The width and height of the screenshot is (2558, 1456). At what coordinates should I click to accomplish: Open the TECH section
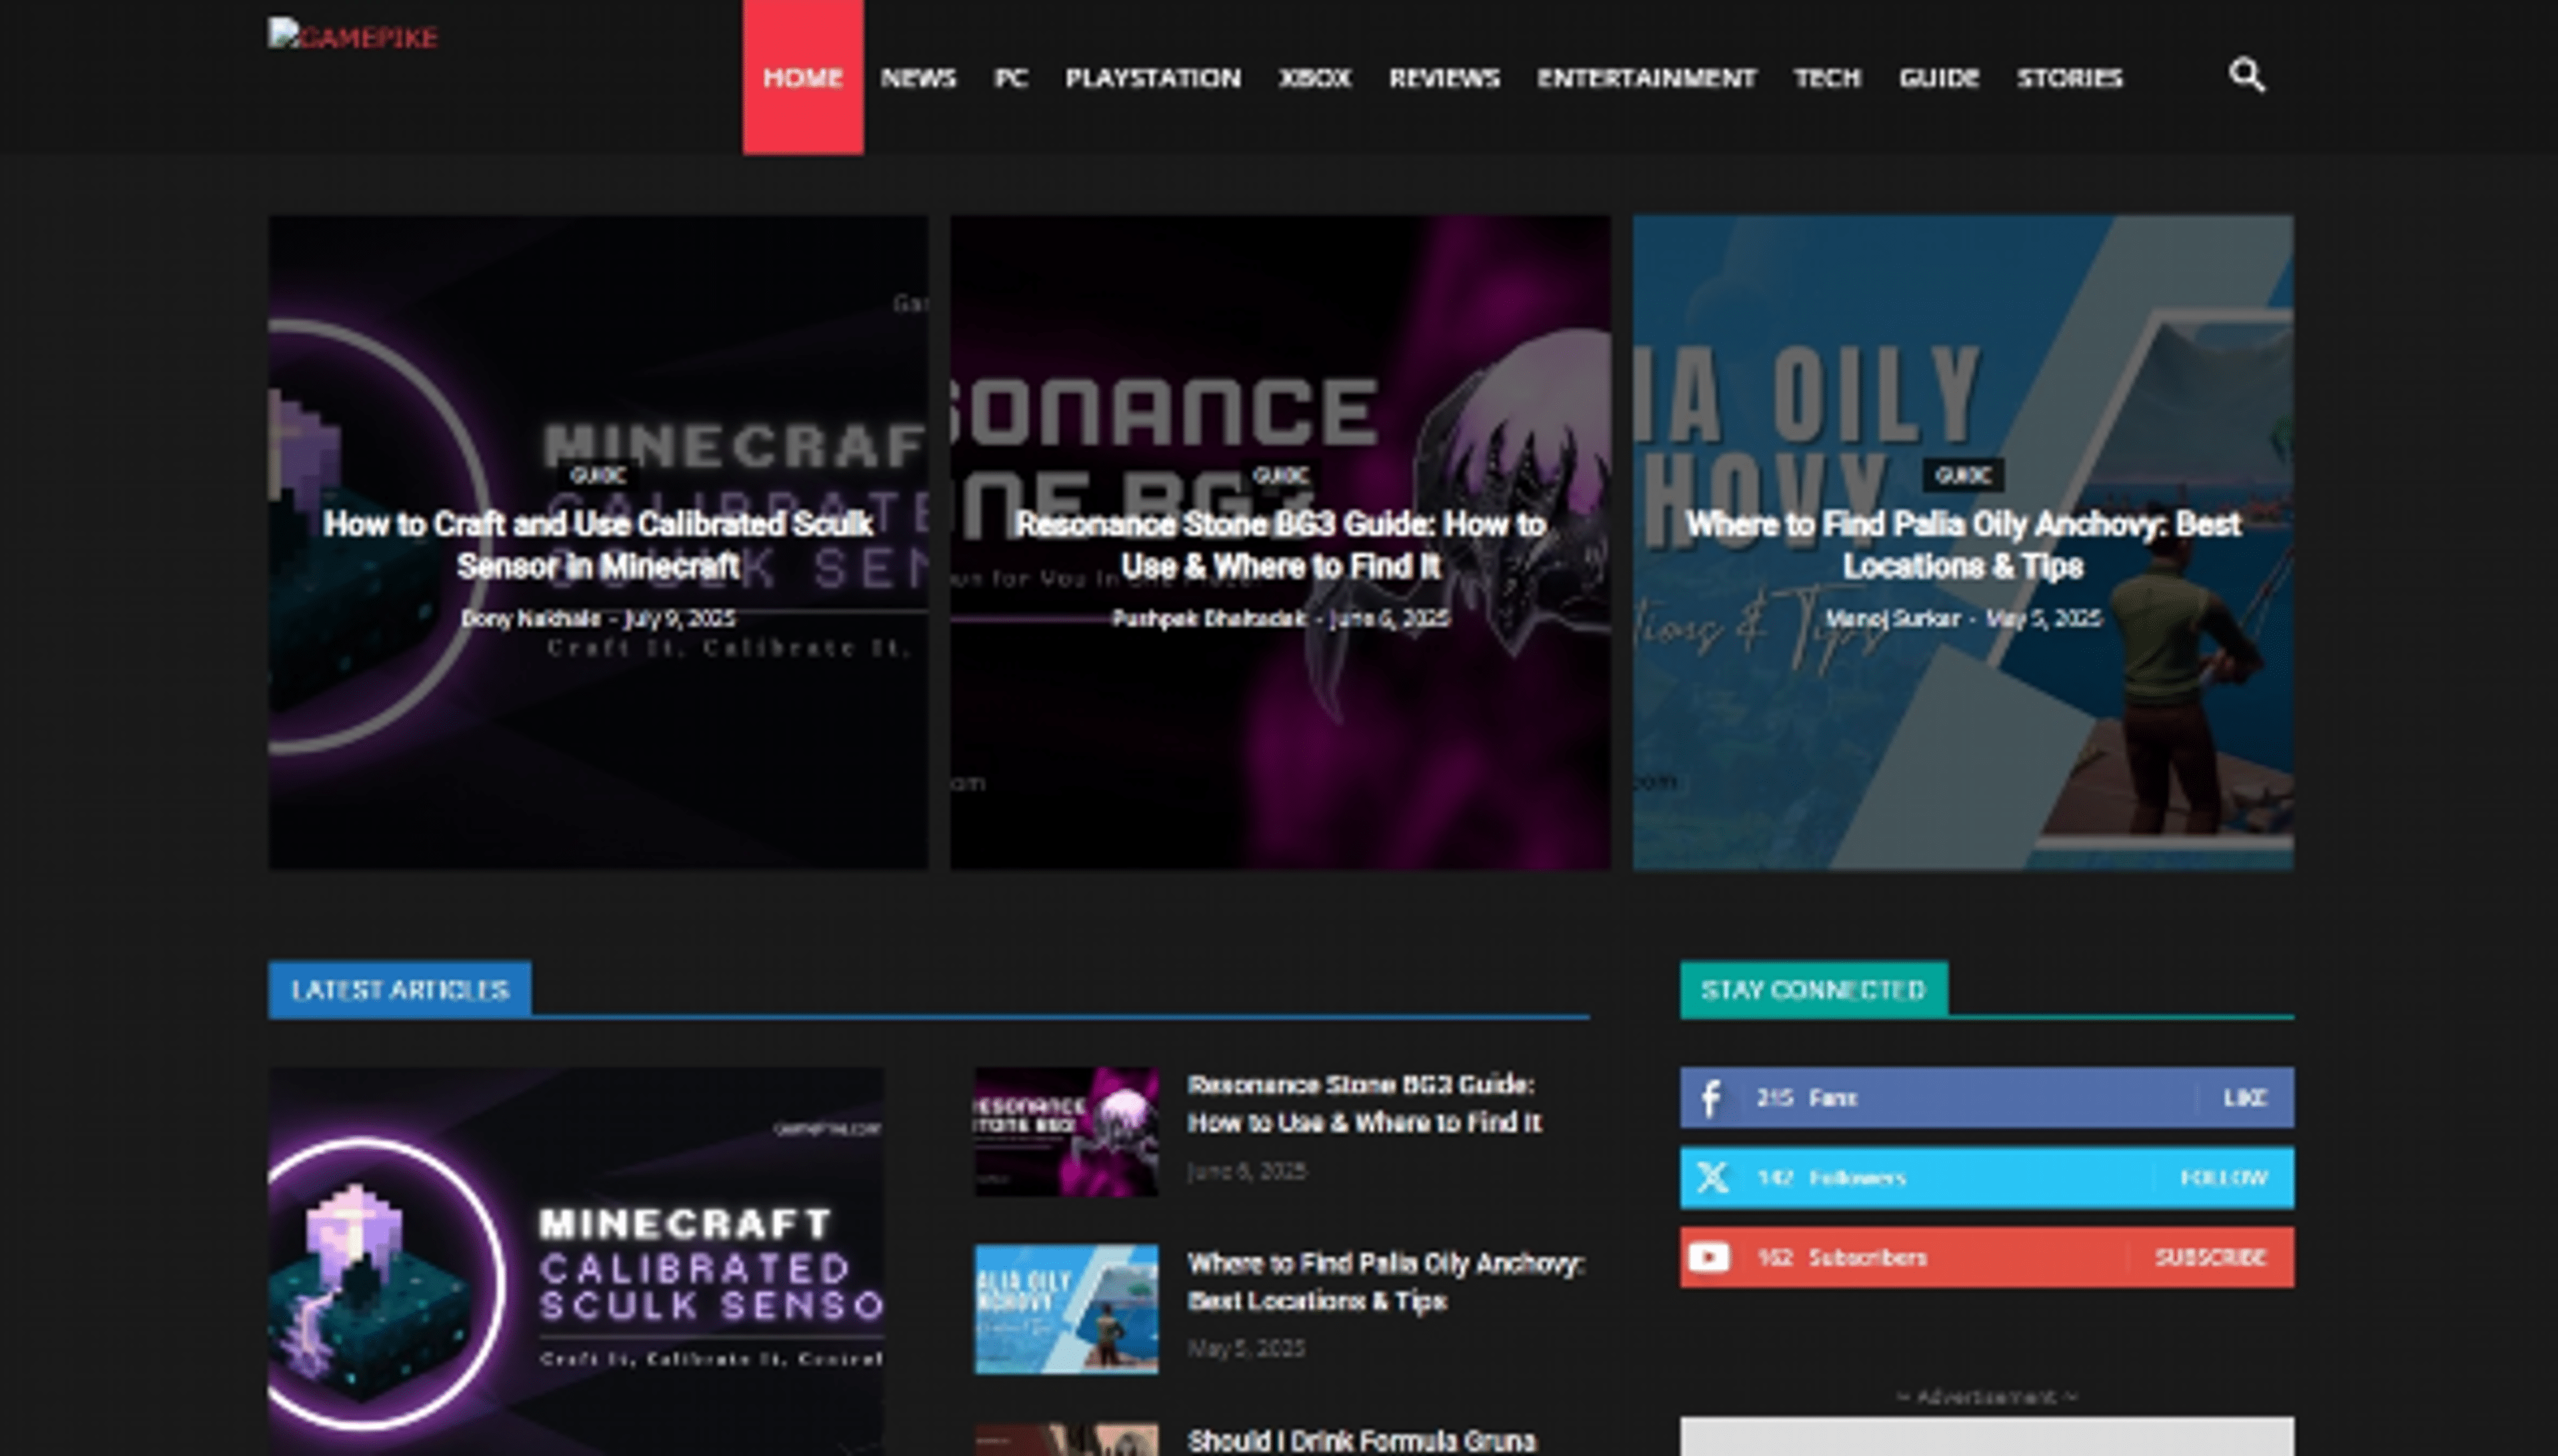[1828, 78]
